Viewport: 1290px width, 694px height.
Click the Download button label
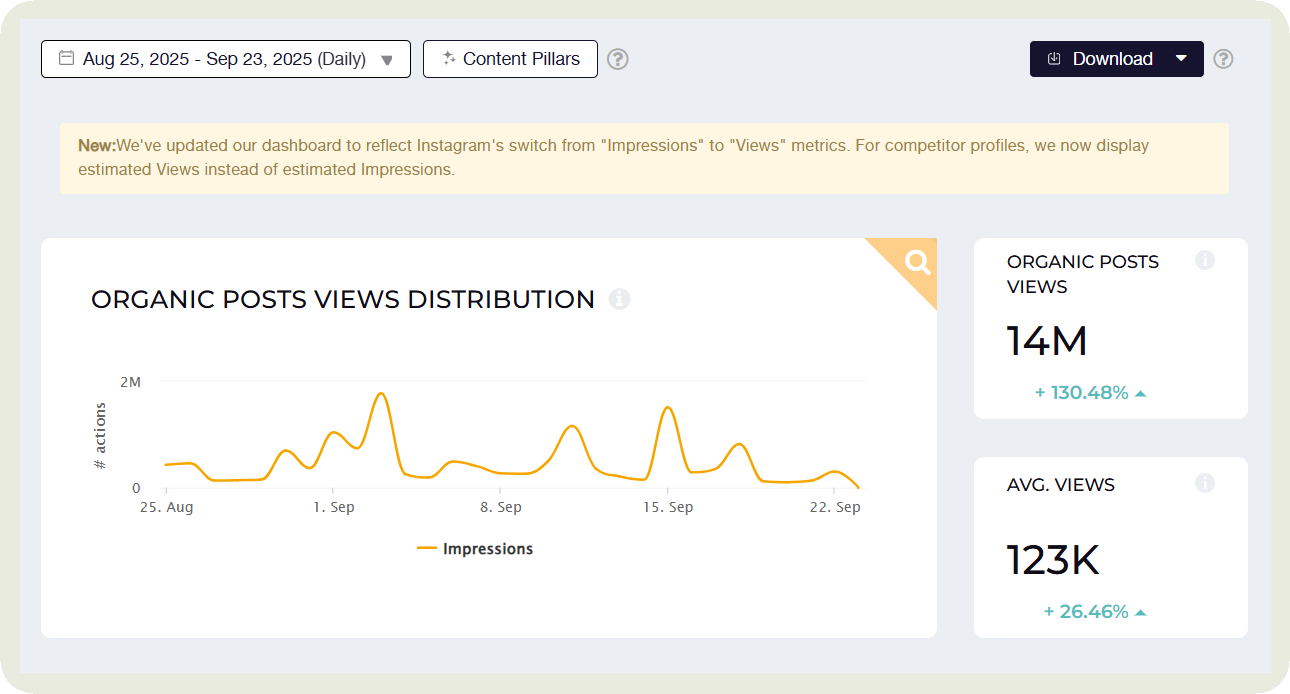pyautogui.click(x=1112, y=59)
